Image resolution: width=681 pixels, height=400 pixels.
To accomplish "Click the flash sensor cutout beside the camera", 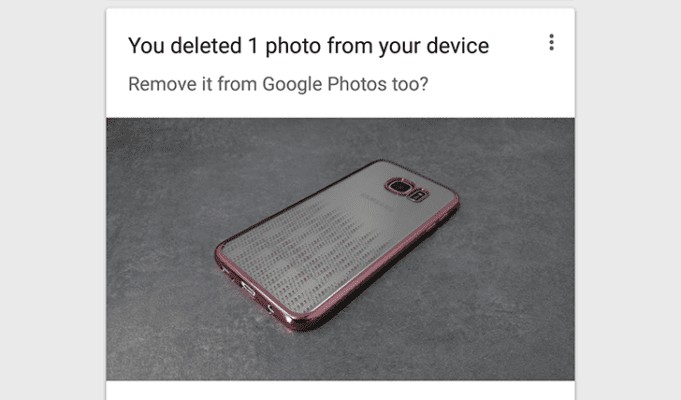I will [x=417, y=195].
